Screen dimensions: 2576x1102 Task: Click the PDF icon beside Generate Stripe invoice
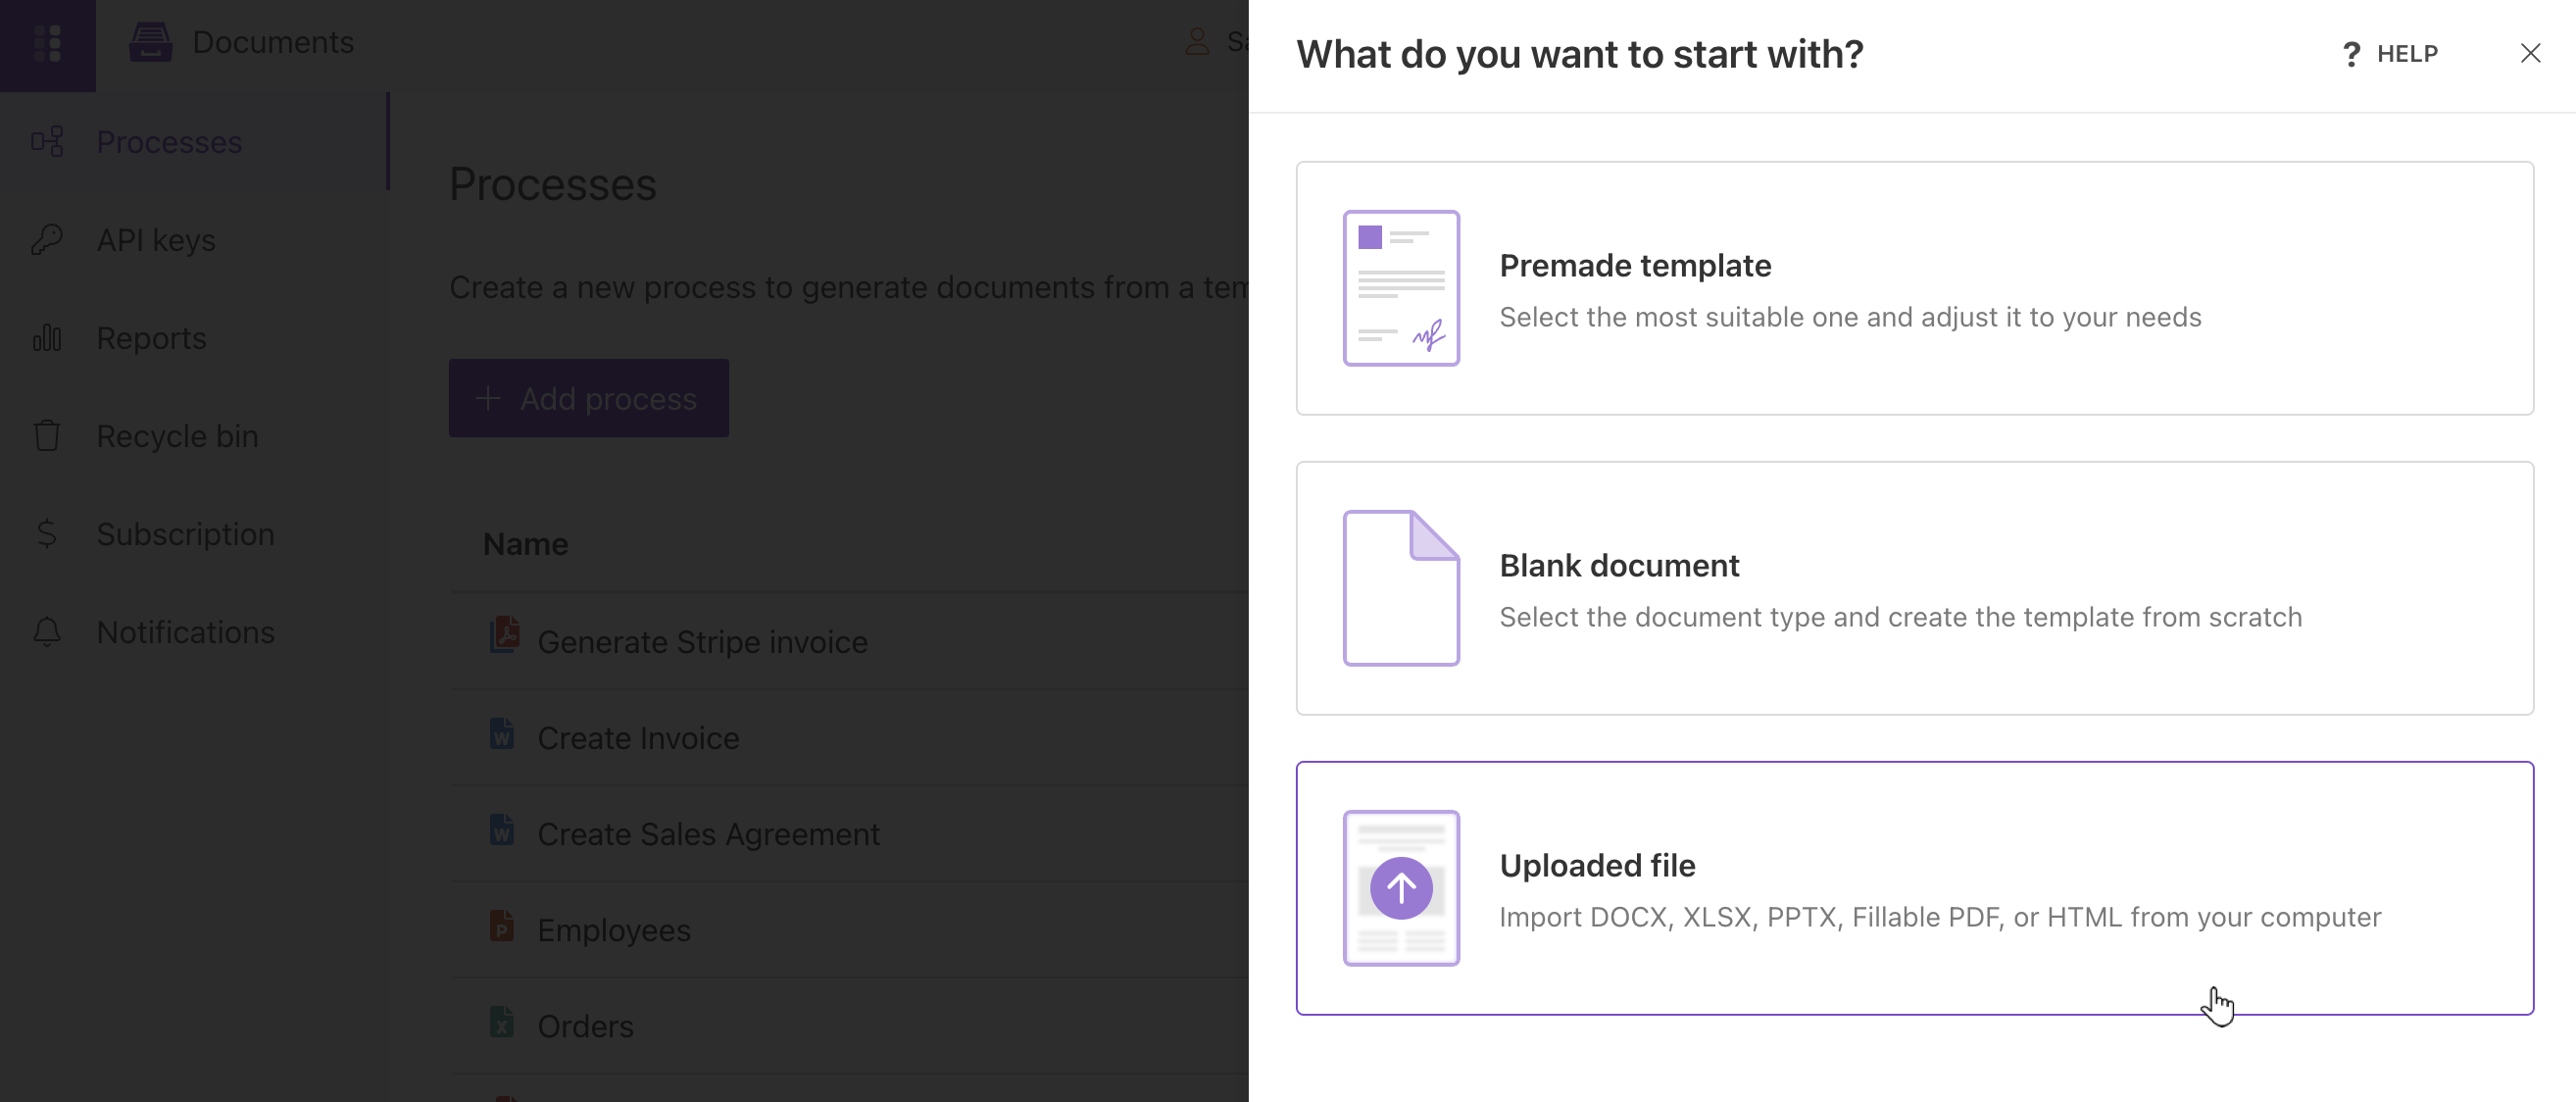(x=504, y=635)
